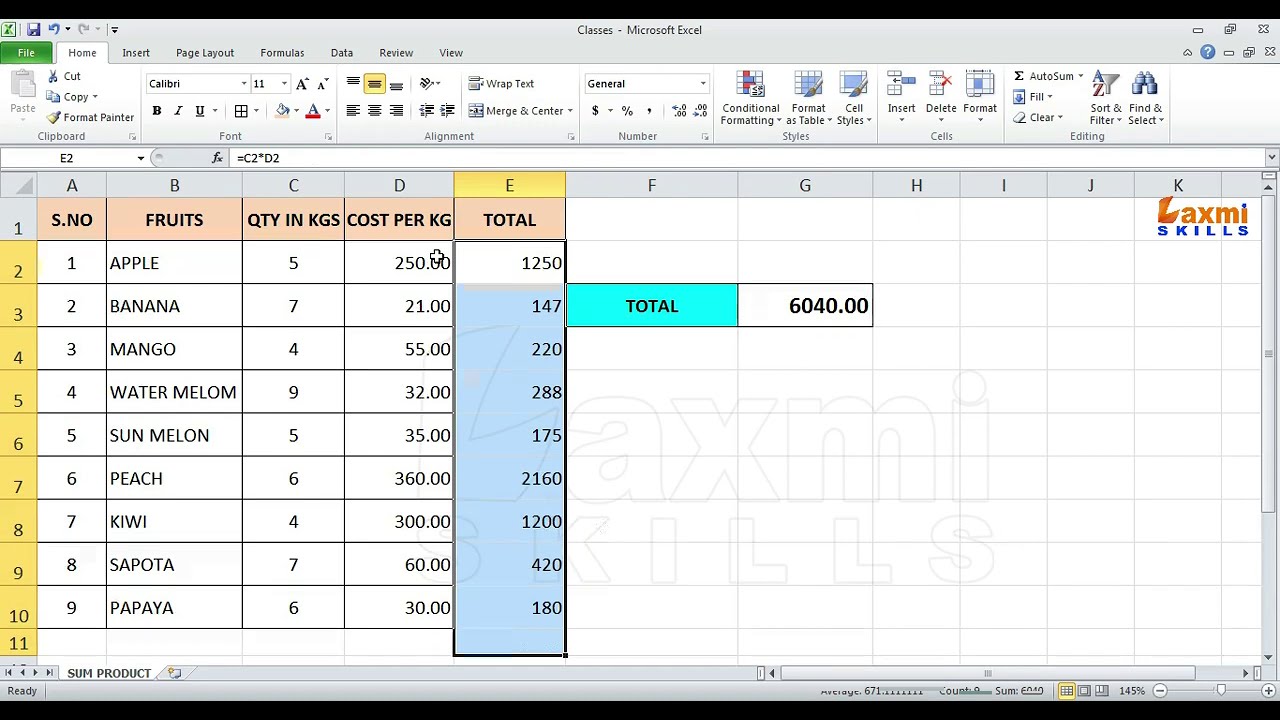Screen dimensions: 1280x720
Task: Click Decrease Decimal icon
Action: pyautogui.click(x=698, y=111)
